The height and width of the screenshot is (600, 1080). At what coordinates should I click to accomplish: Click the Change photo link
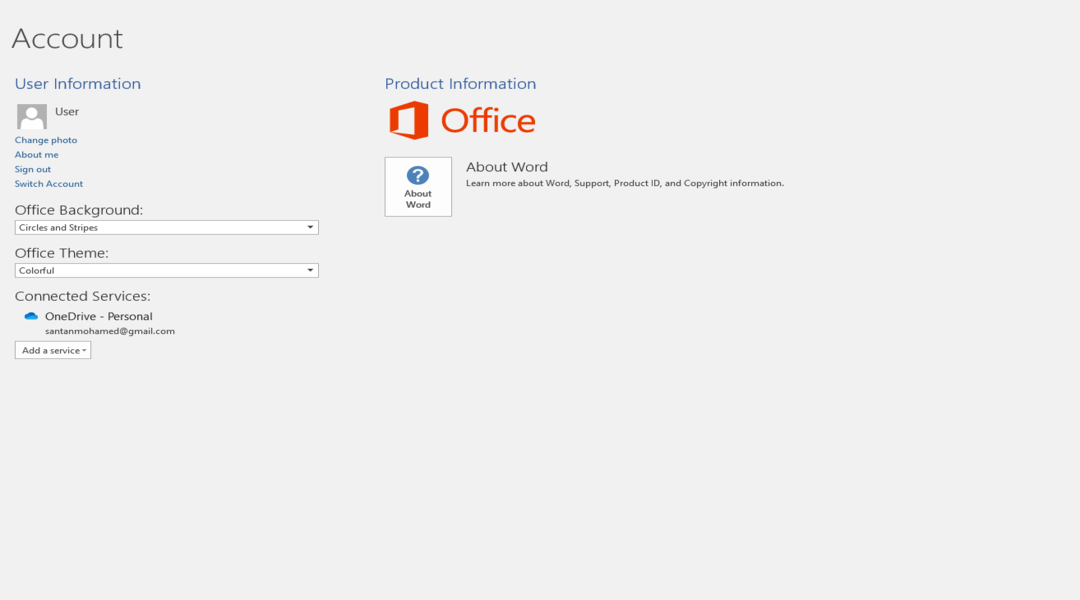coord(46,140)
